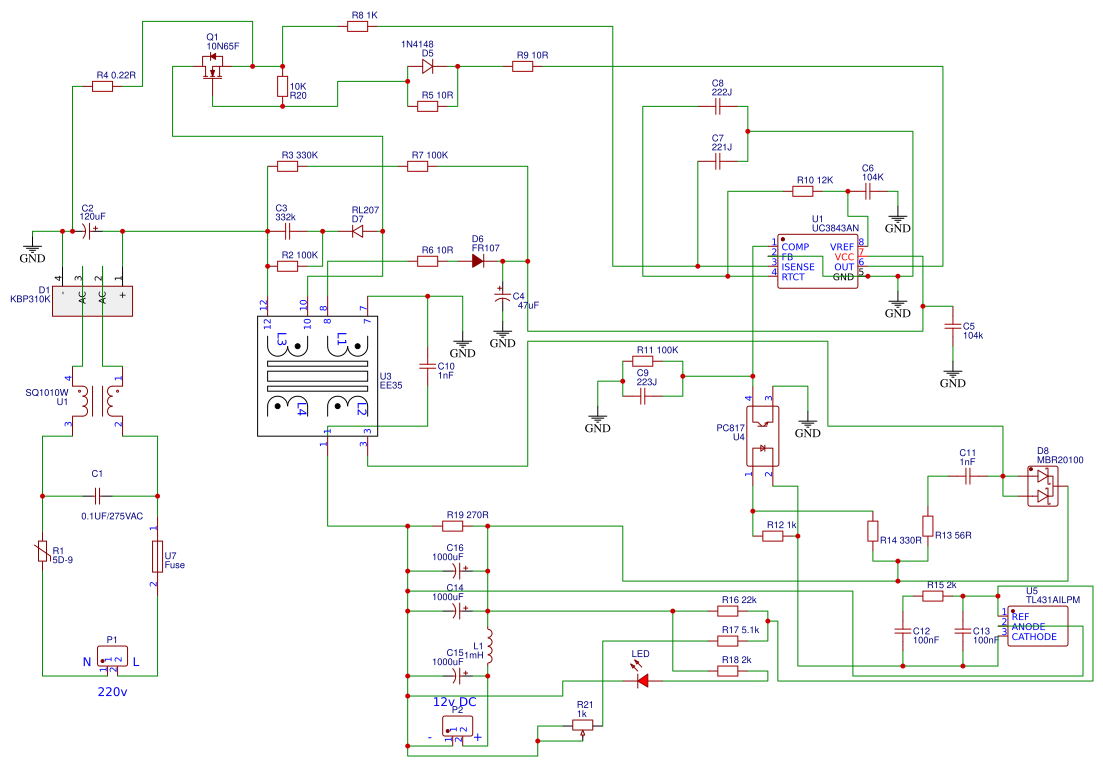Select the U5 TL431AILPM regulator block
This screenshot has width=1103, height=766.
pyautogui.click(x=1038, y=626)
